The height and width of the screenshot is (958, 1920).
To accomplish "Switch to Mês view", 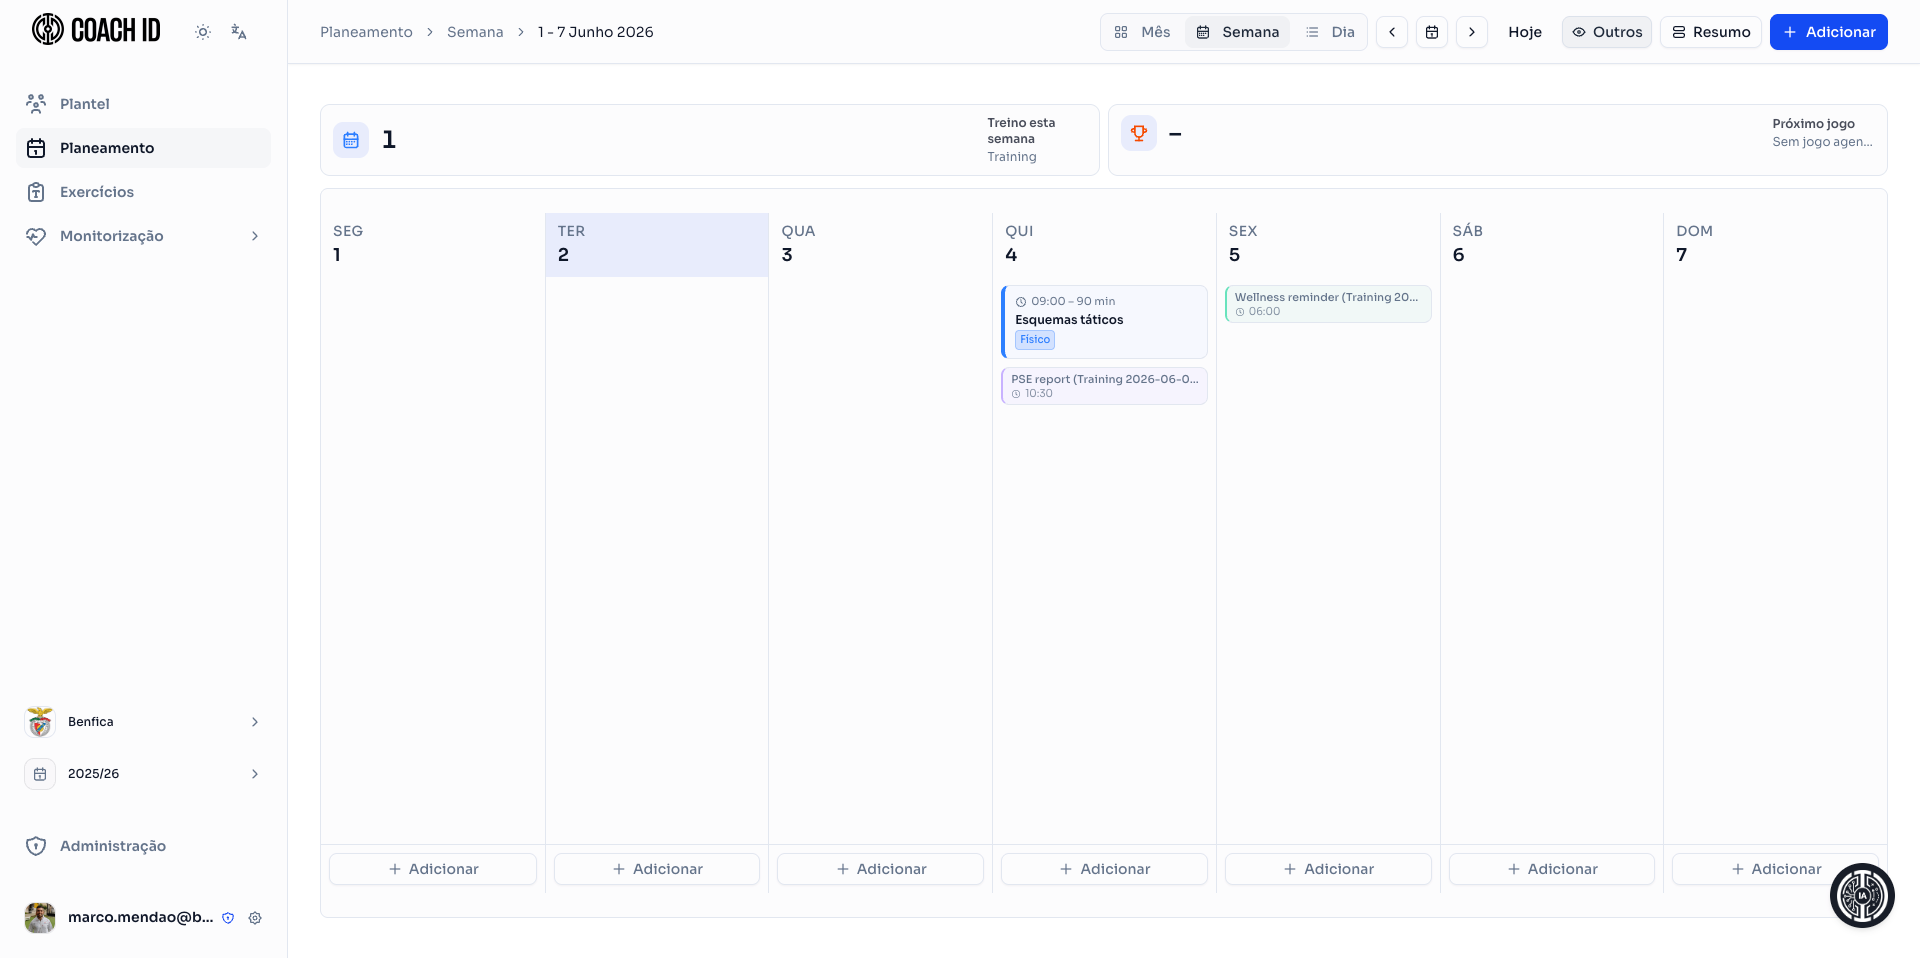I will point(1143,32).
